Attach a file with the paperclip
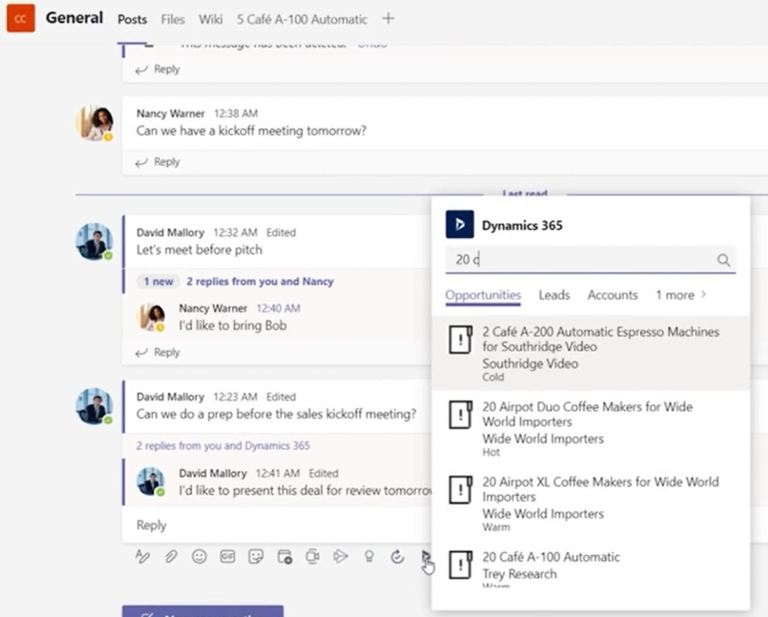The image size is (768, 617). click(x=171, y=556)
